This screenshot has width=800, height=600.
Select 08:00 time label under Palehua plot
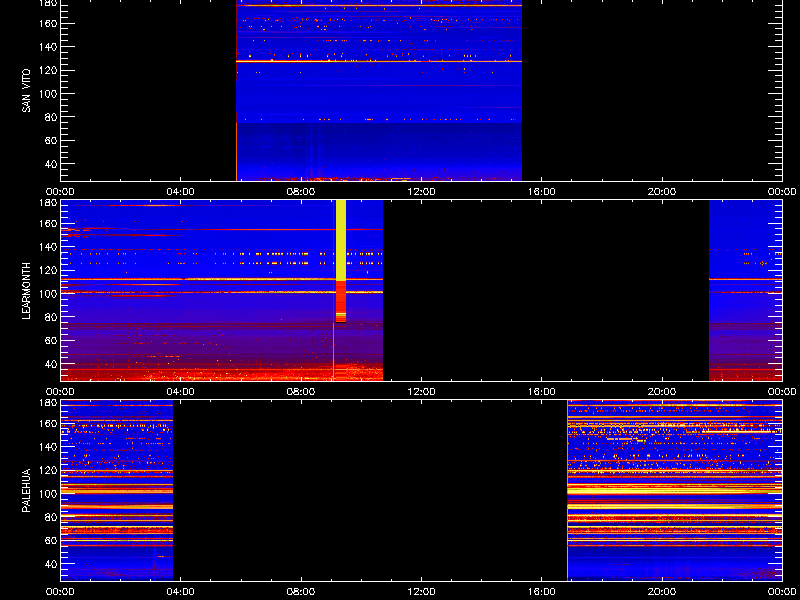pyautogui.click(x=301, y=592)
